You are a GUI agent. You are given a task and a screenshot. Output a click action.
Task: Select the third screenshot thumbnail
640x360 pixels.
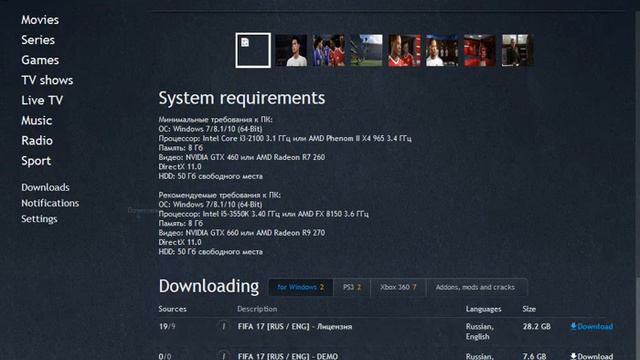329,50
